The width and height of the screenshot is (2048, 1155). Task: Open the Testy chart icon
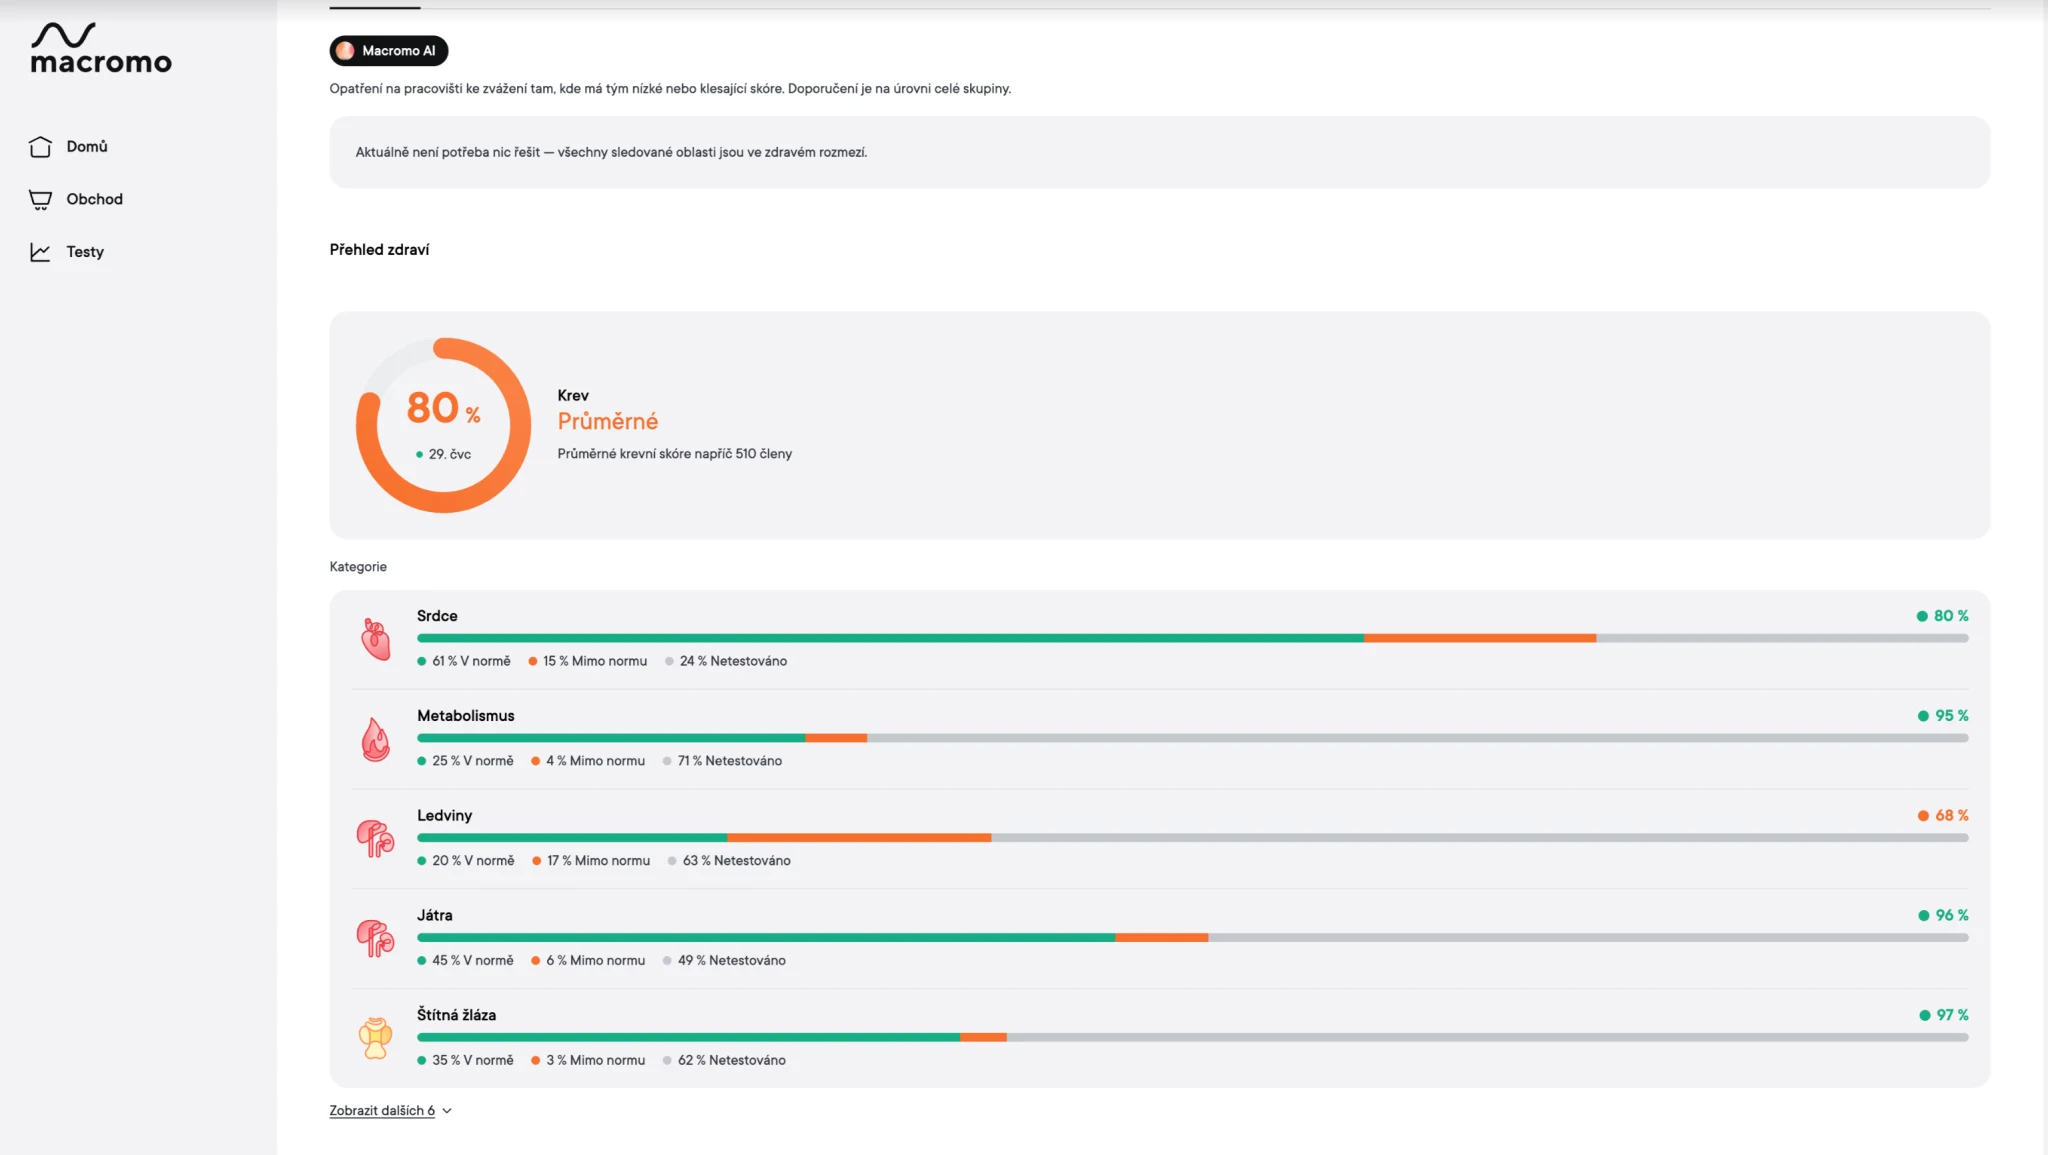point(40,252)
